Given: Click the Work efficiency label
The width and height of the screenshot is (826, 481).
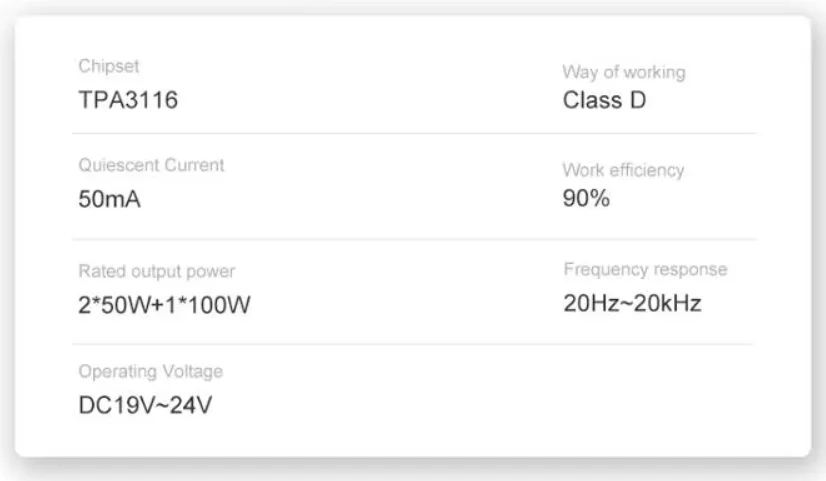Looking at the screenshot, I should pyautogui.click(x=623, y=170).
